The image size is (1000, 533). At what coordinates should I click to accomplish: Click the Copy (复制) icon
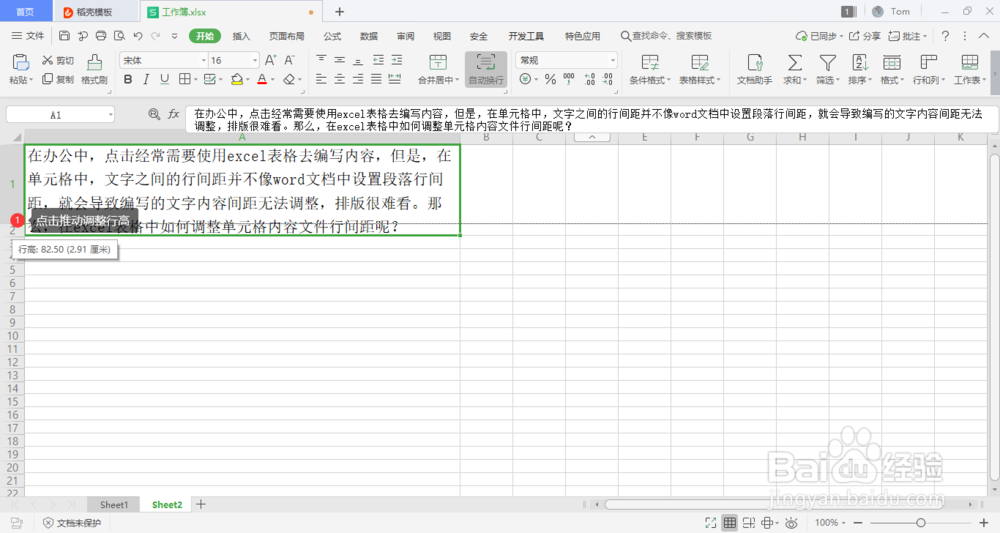coord(47,79)
